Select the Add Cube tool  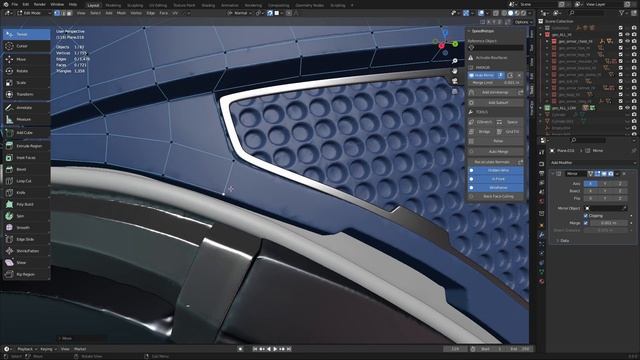27,133
